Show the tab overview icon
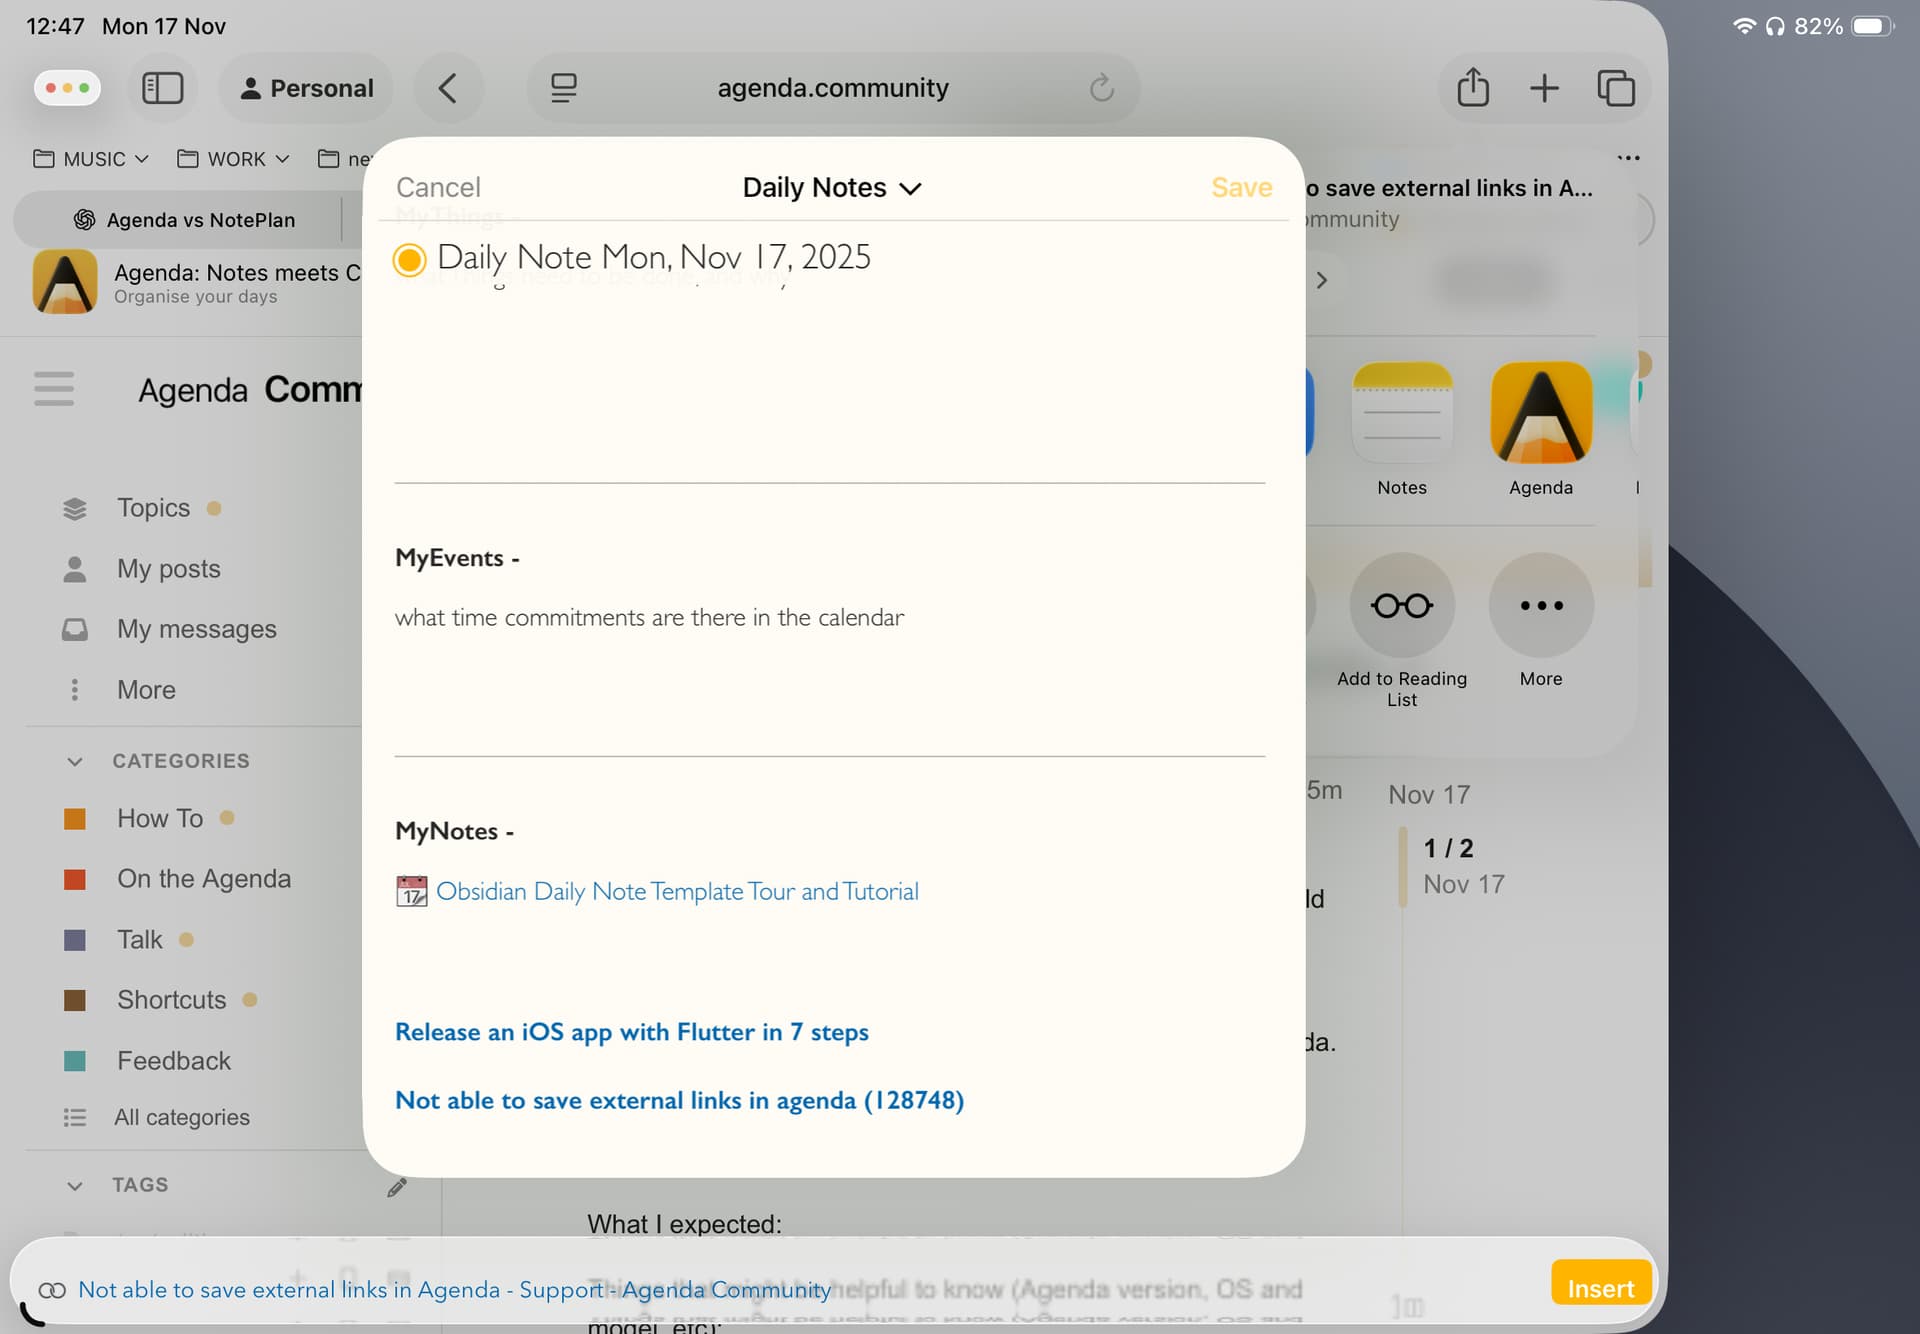This screenshot has height=1334, width=1920. [x=1616, y=88]
